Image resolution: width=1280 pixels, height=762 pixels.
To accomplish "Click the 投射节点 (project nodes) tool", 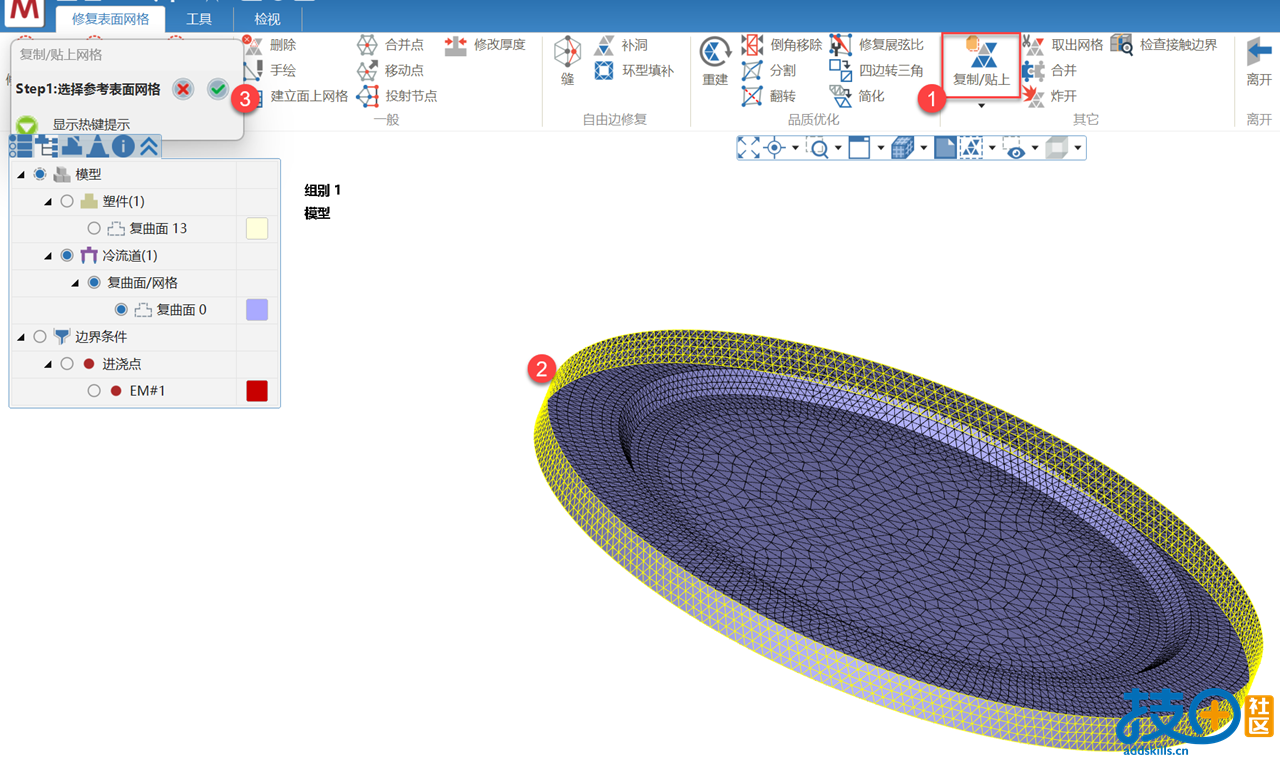I will tap(397, 96).
